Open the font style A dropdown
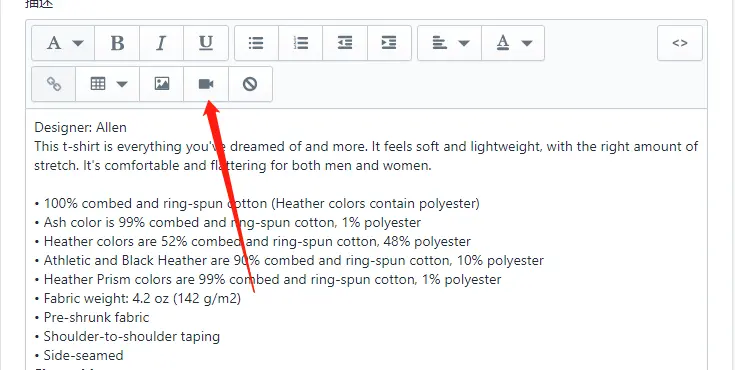Screen dimensions: 735x370 [63, 43]
